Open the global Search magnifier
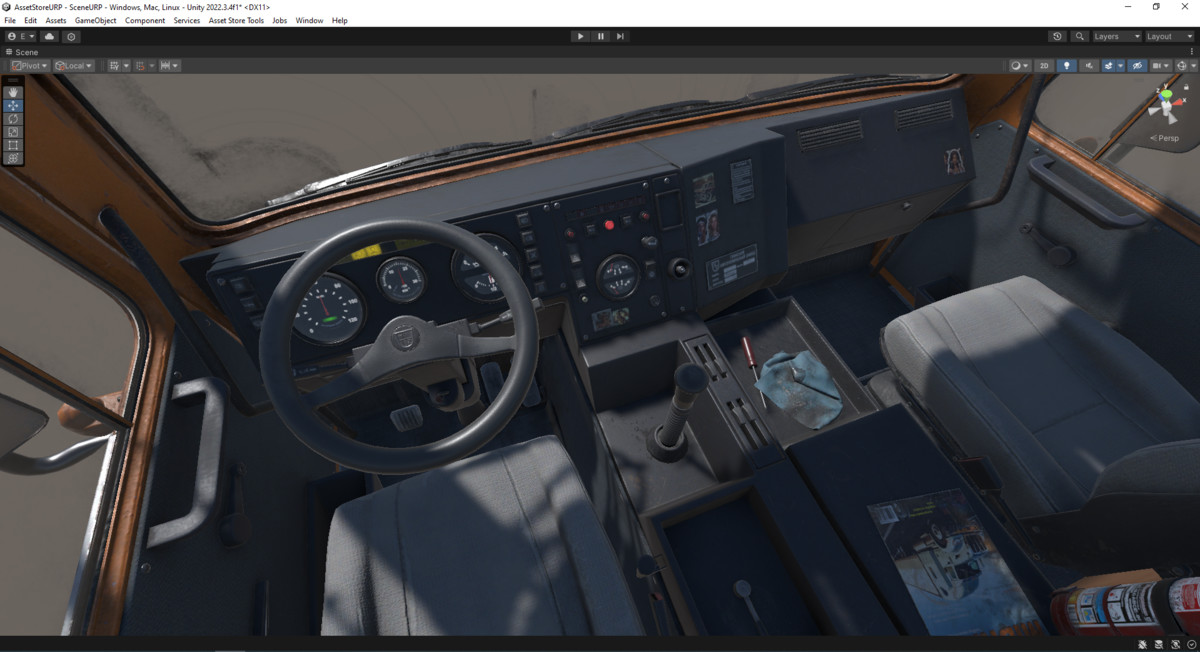This screenshot has width=1200, height=652. (1079, 36)
